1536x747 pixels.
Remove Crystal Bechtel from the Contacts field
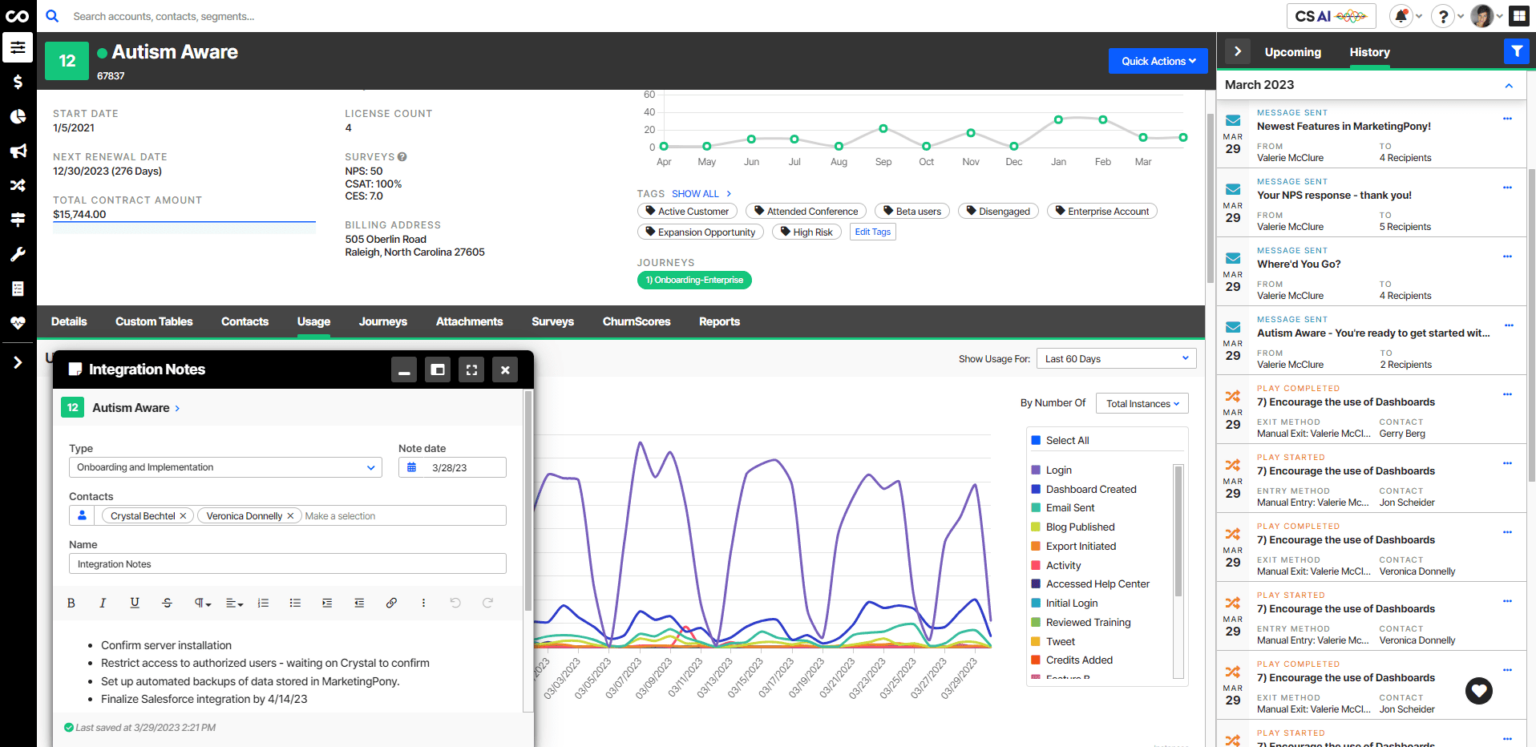(x=182, y=515)
